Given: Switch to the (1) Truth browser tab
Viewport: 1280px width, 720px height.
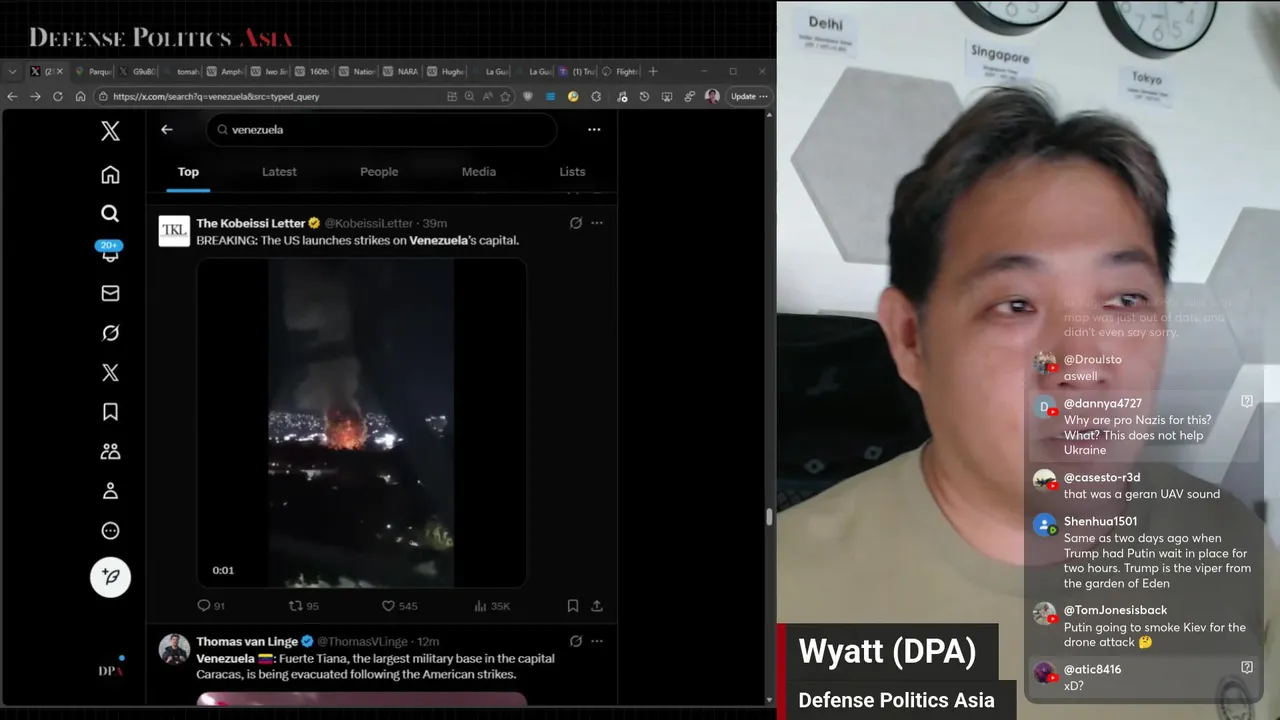Looking at the screenshot, I should click(576, 71).
